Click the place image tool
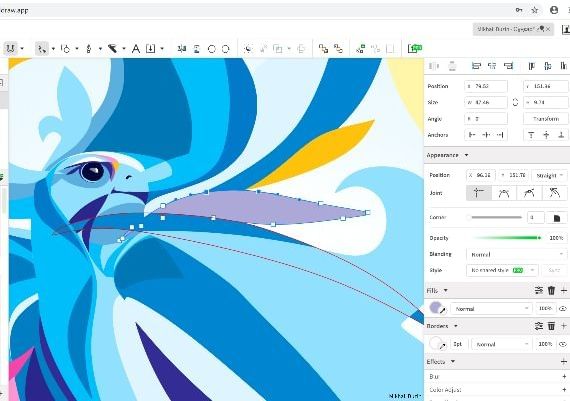This screenshot has width=570, height=401. pyautogui.click(x=150, y=48)
